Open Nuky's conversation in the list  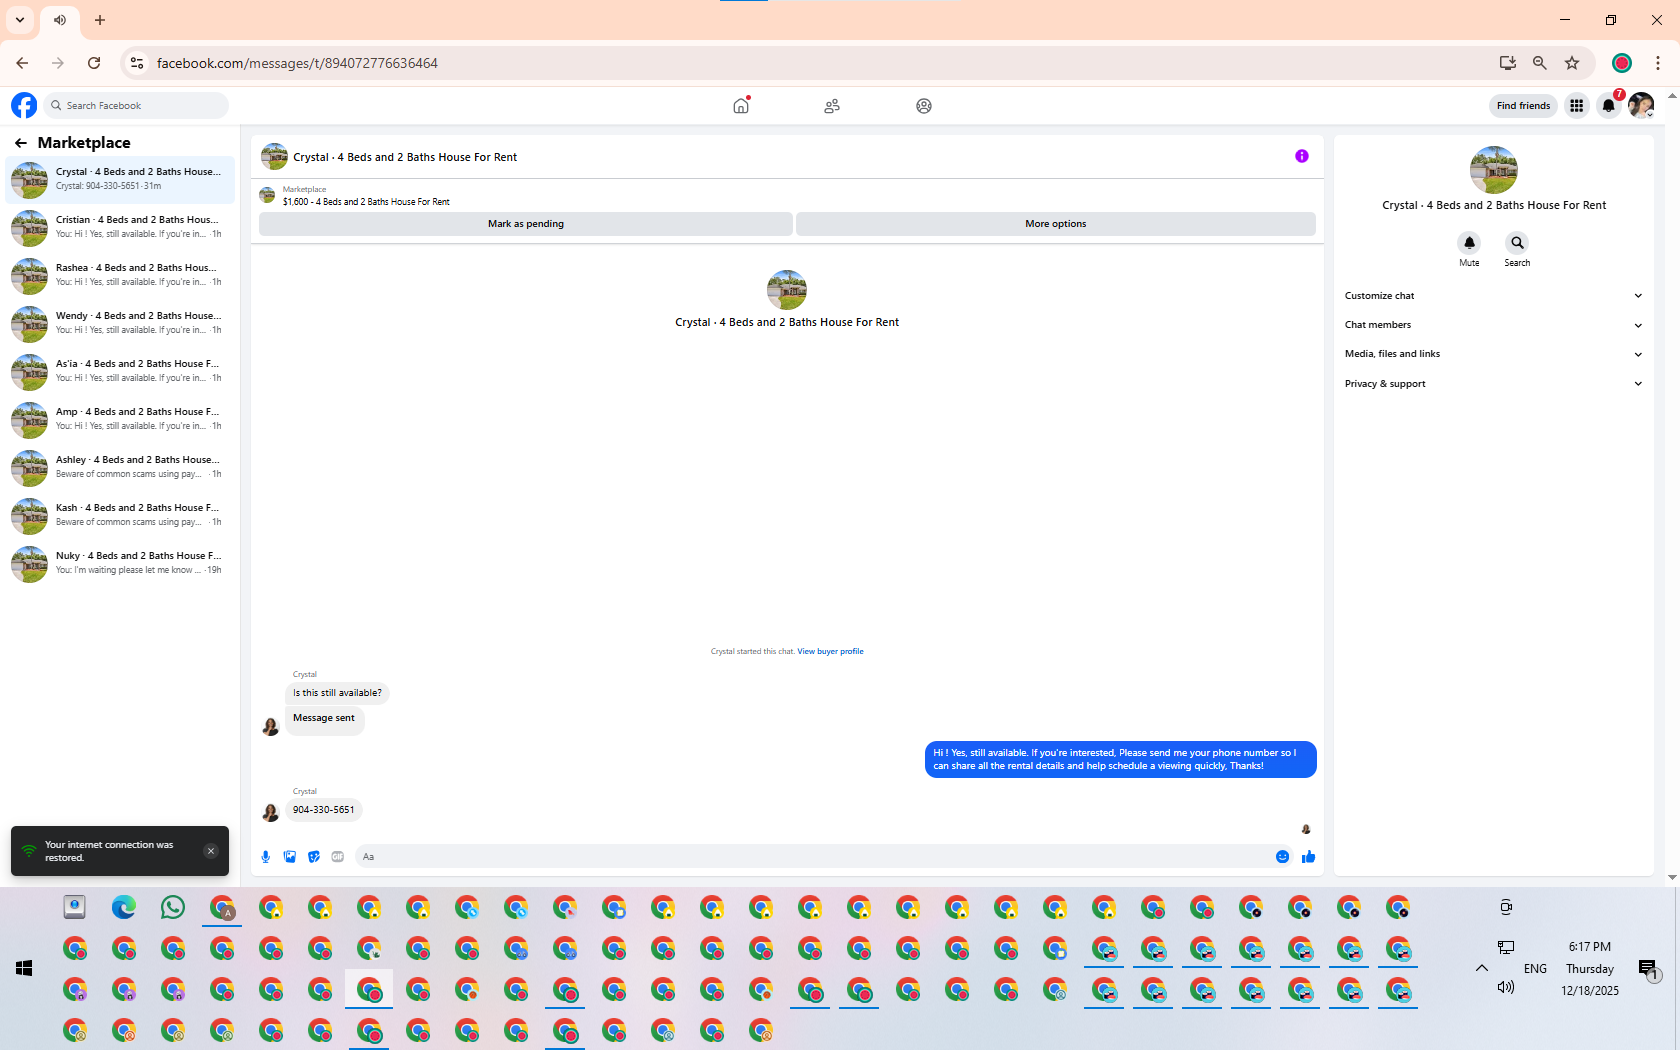pyautogui.click(x=120, y=564)
